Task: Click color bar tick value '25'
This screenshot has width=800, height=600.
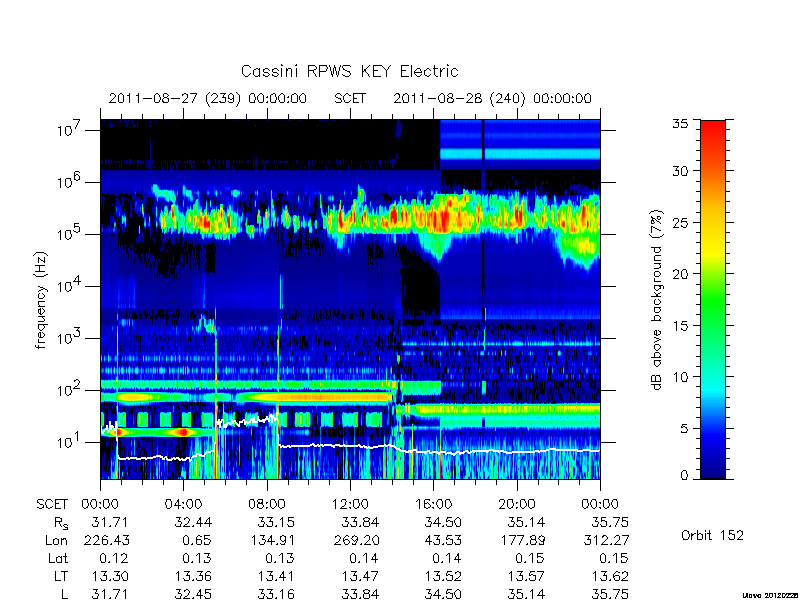Action: (680, 222)
